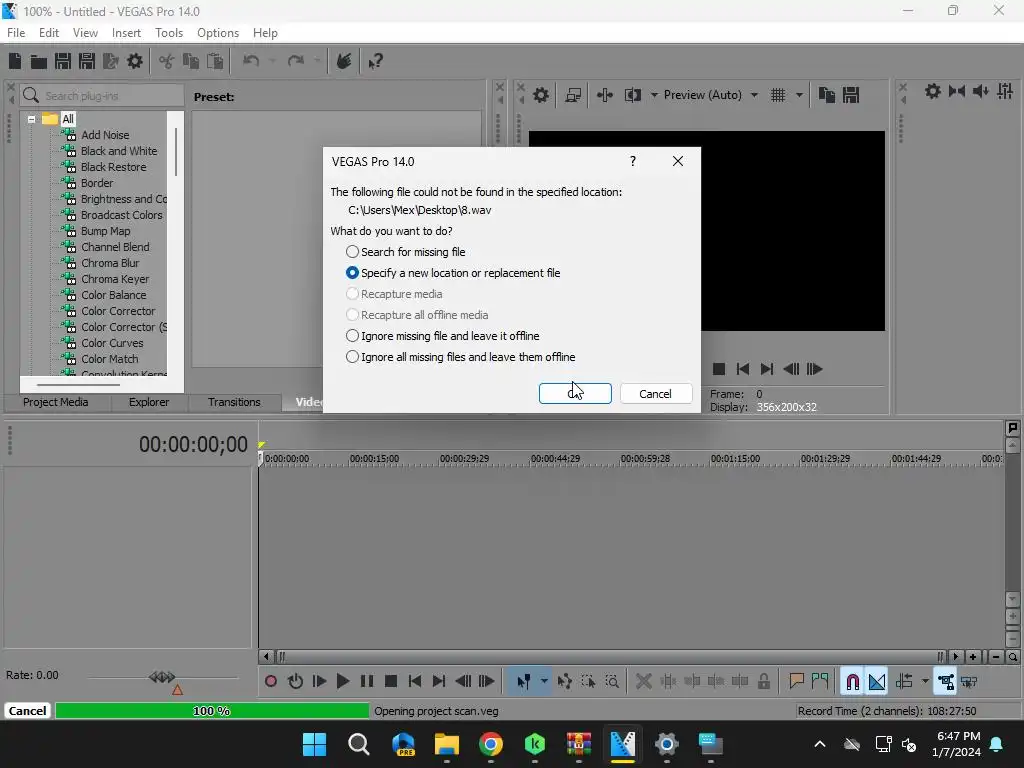Click the Enable Snapping magnet icon

tap(852, 682)
